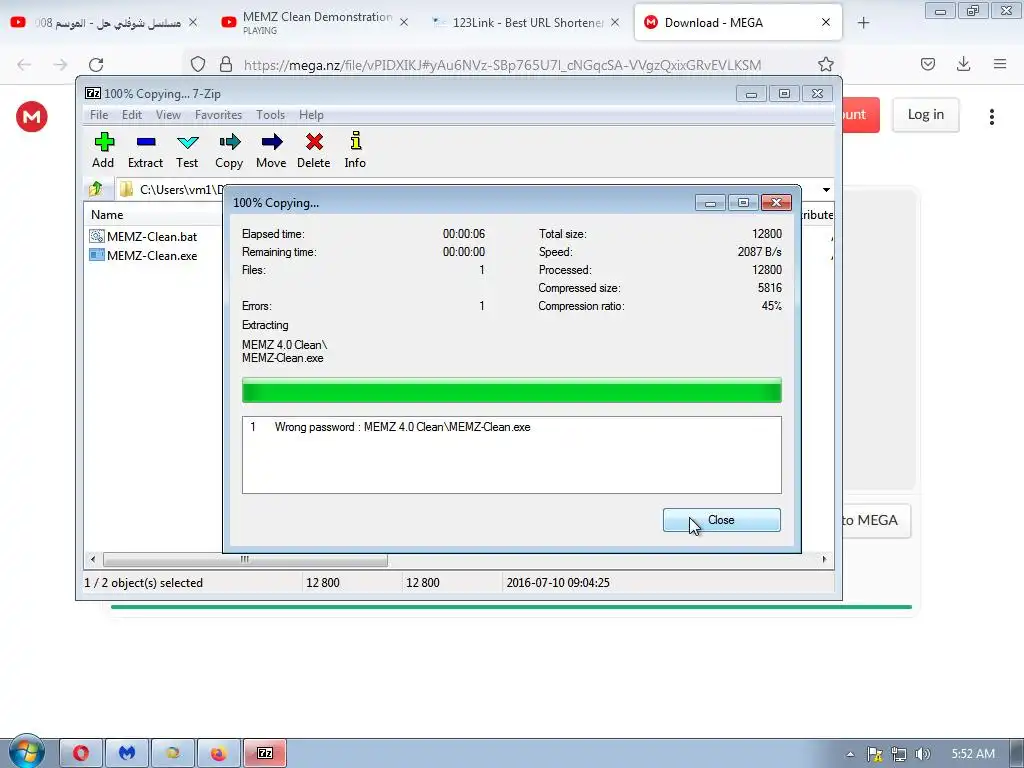The width and height of the screenshot is (1024, 768).
Task: Click the Add toolbar icon in 7-Zip
Action: pos(103,151)
